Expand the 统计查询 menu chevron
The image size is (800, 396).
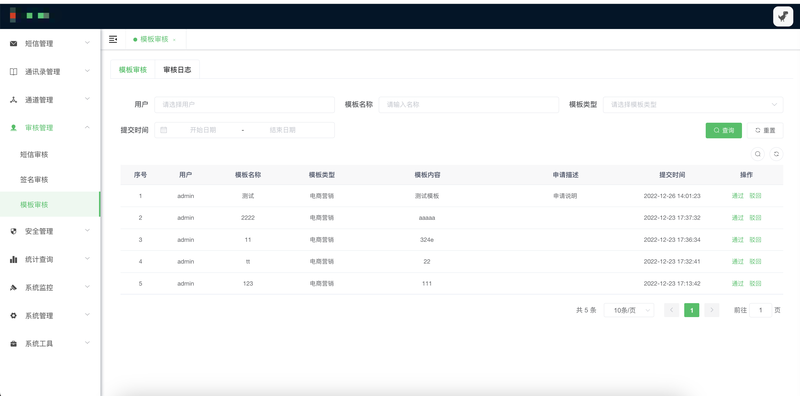87,259
